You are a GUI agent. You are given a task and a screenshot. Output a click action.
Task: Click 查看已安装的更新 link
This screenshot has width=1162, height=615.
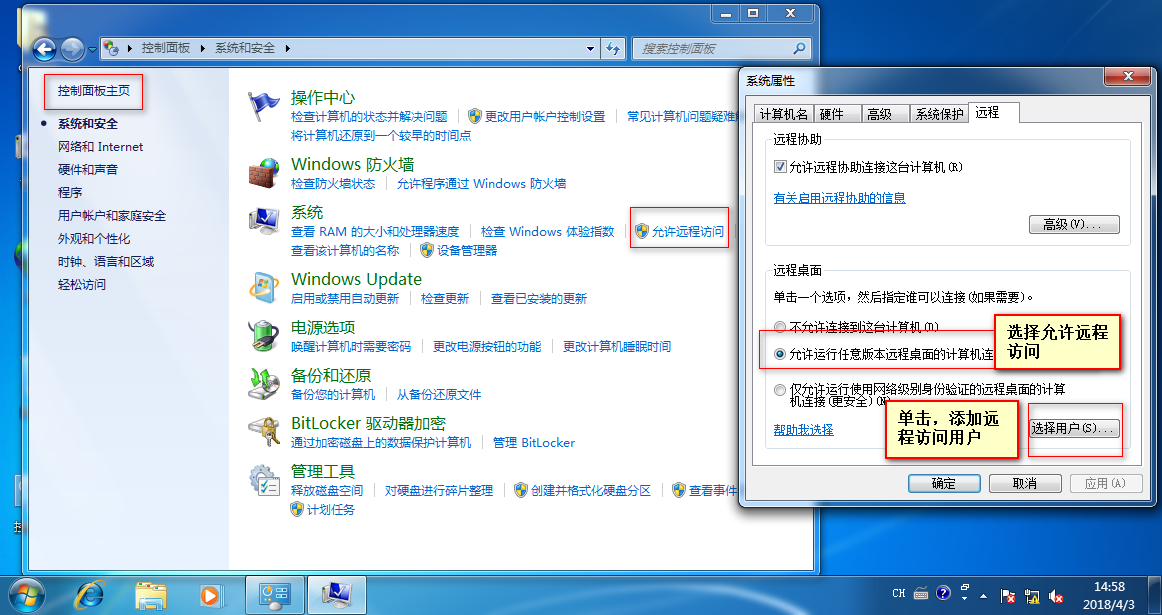(x=539, y=299)
